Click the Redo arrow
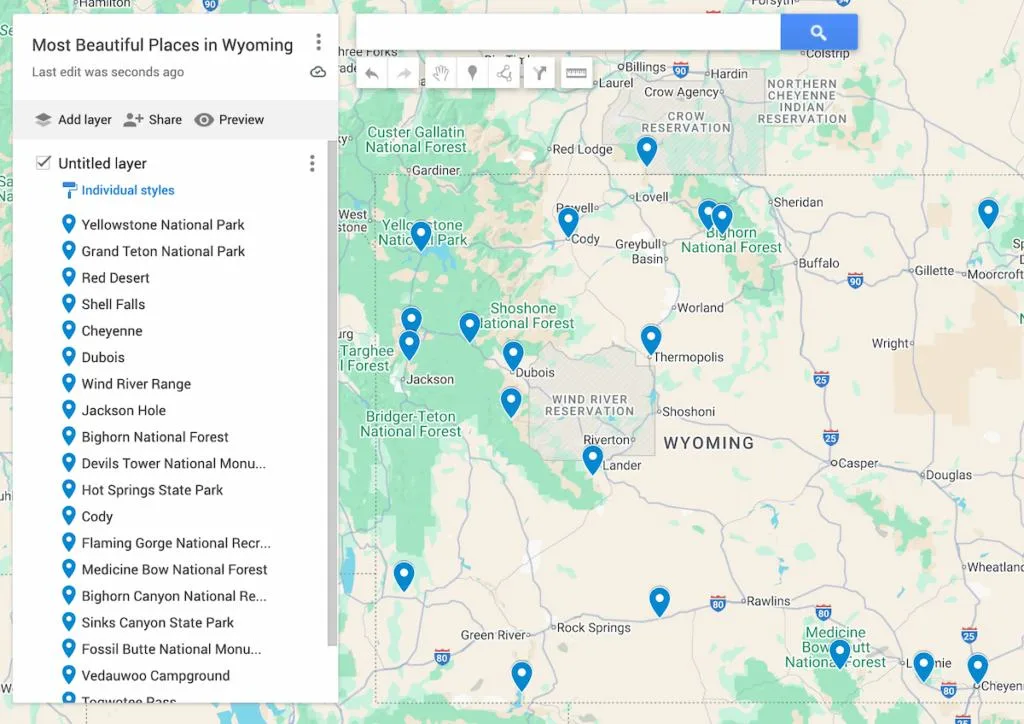 point(404,73)
